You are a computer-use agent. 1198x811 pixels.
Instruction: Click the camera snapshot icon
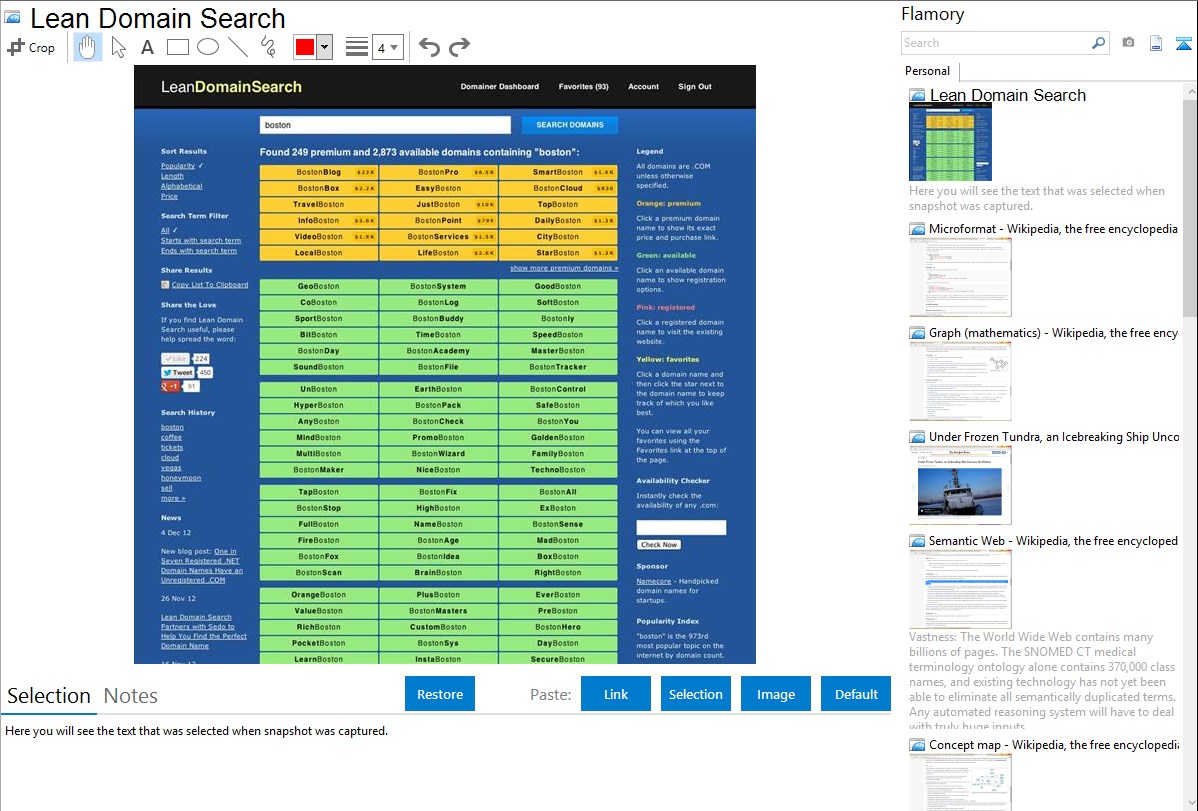coord(1128,43)
